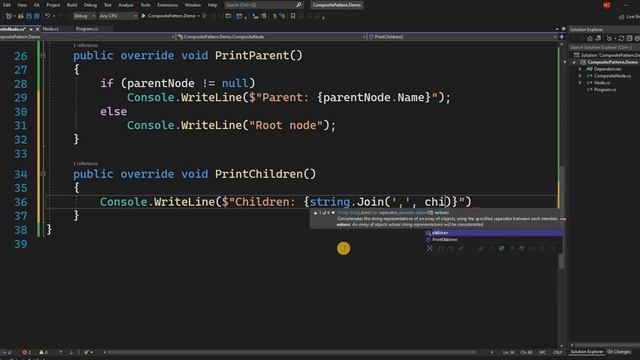Open the PrintChildren member dropdown
This screenshot has height=360, width=640.
[462, 37]
